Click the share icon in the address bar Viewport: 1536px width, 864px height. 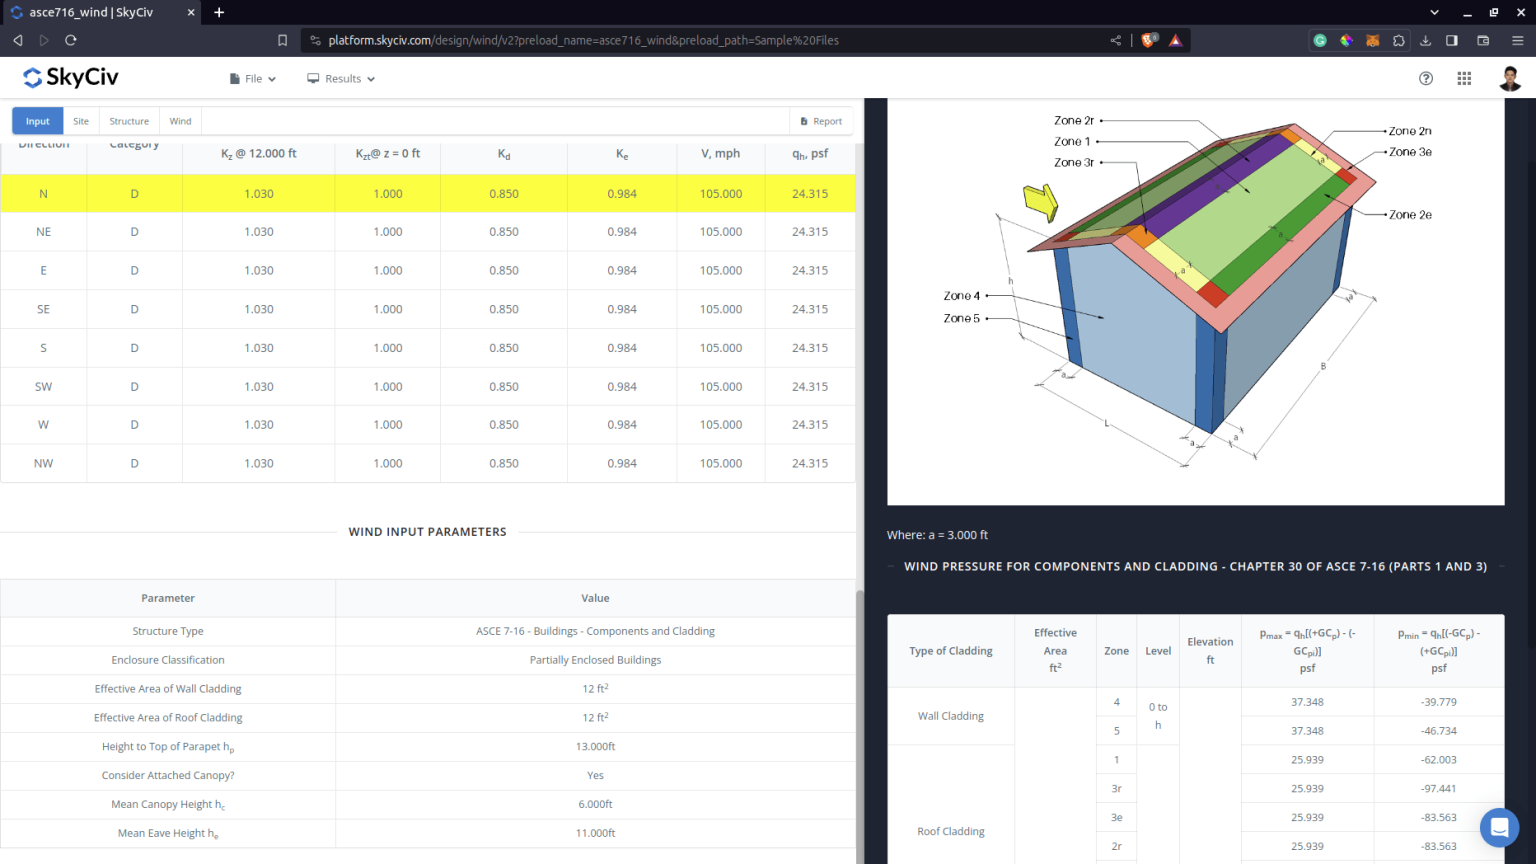[1114, 40]
